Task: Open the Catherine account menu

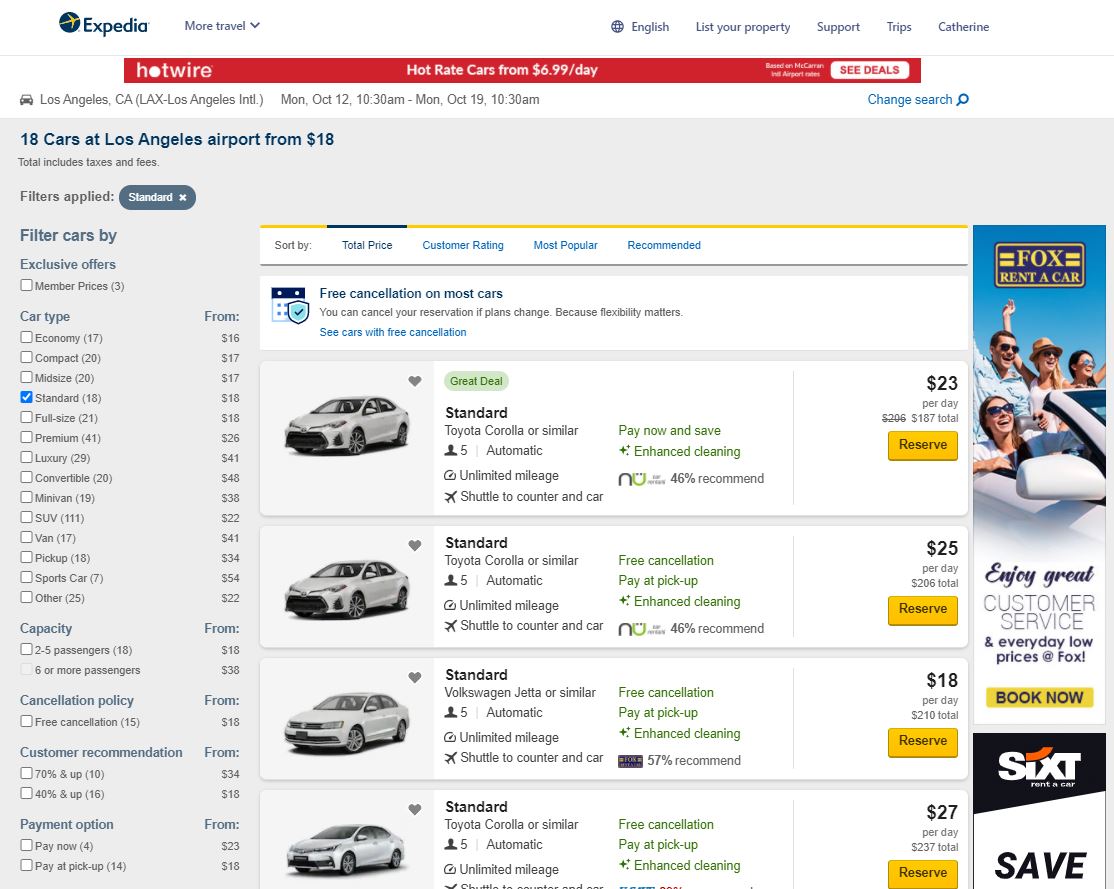Action: click(963, 27)
